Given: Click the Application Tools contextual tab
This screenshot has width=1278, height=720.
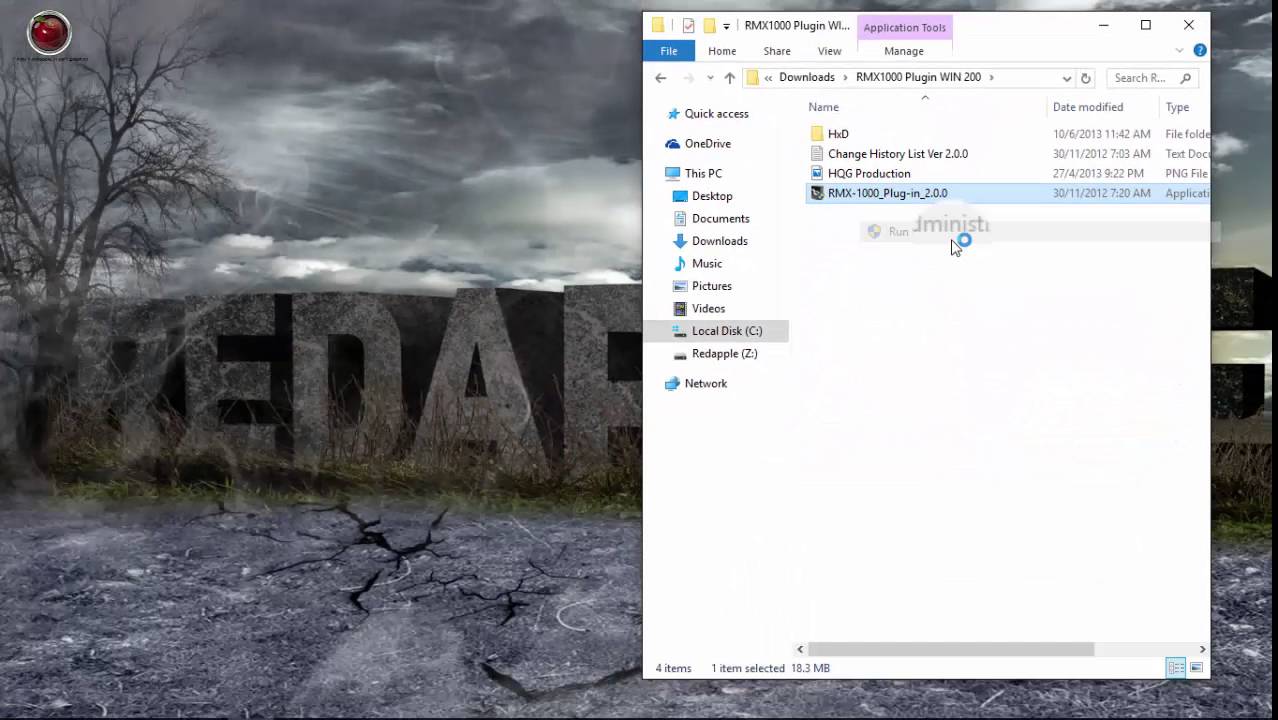Looking at the screenshot, I should click(x=905, y=28).
